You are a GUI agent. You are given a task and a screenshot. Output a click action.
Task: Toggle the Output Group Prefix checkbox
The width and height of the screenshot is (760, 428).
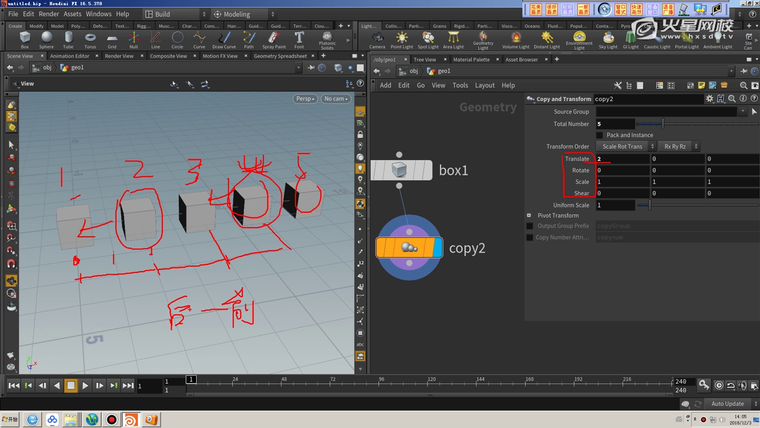coord(529,226)
